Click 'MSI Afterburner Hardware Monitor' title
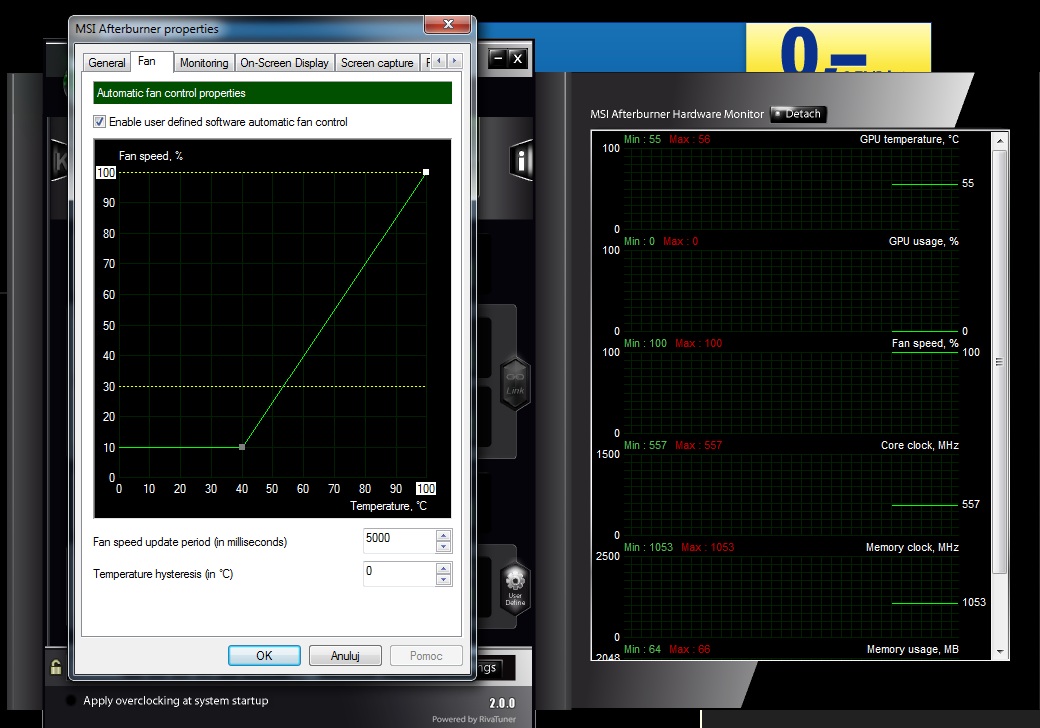This screenshot has height=728, width=1040. [x=677, y=114]
